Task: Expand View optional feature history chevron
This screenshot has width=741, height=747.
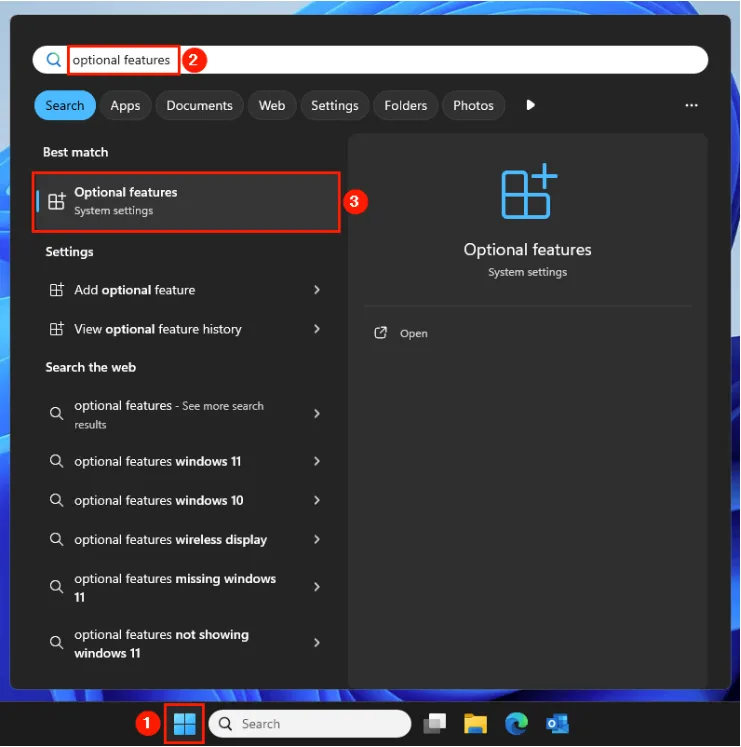Action: 317,329
